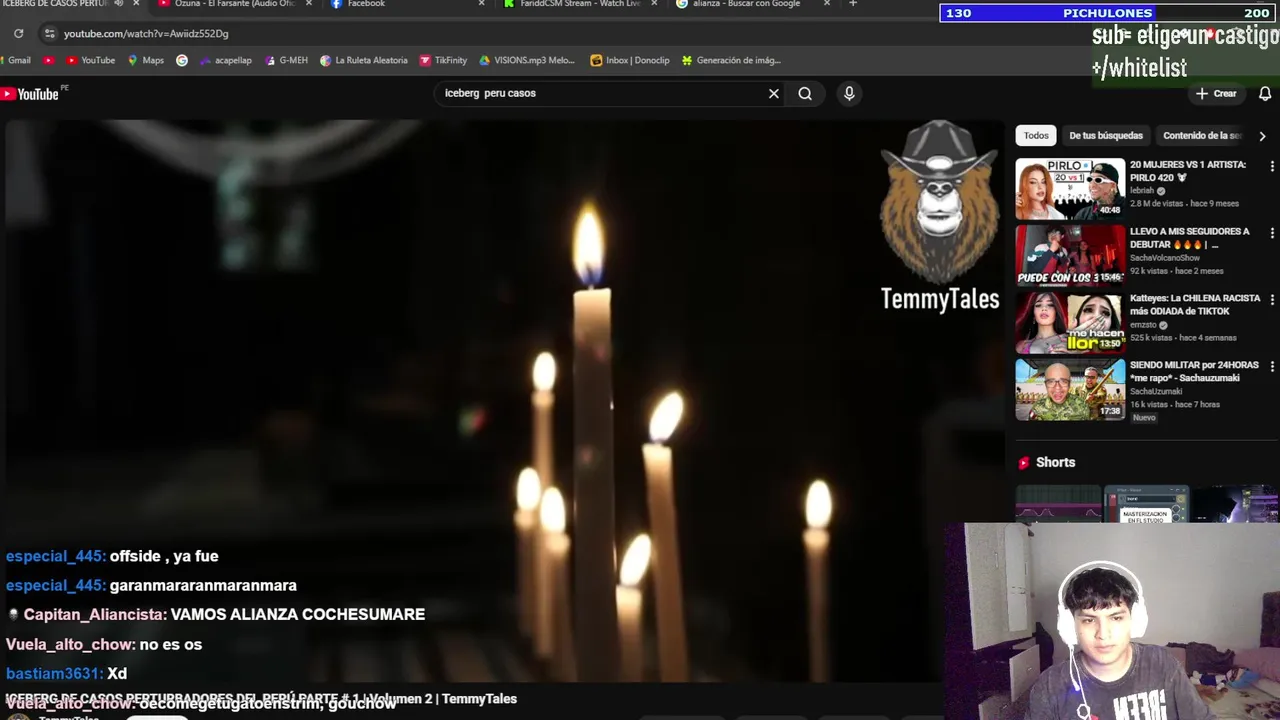Open SIENDO MILITAR por 24HORAS thumbnail
Screen dimensions: 1280x720
[1070, 389]
